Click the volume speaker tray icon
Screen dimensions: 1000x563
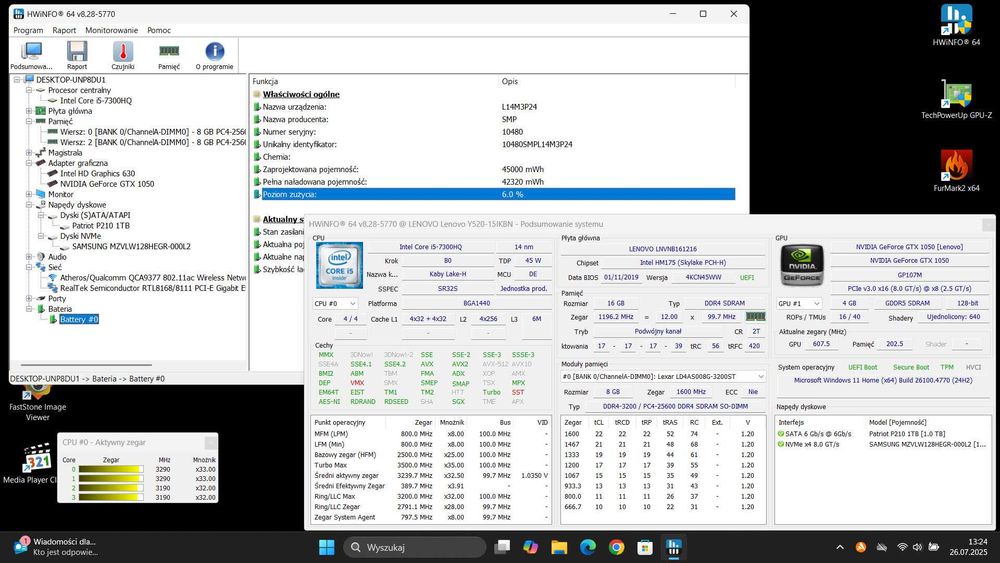pos(917,547)
